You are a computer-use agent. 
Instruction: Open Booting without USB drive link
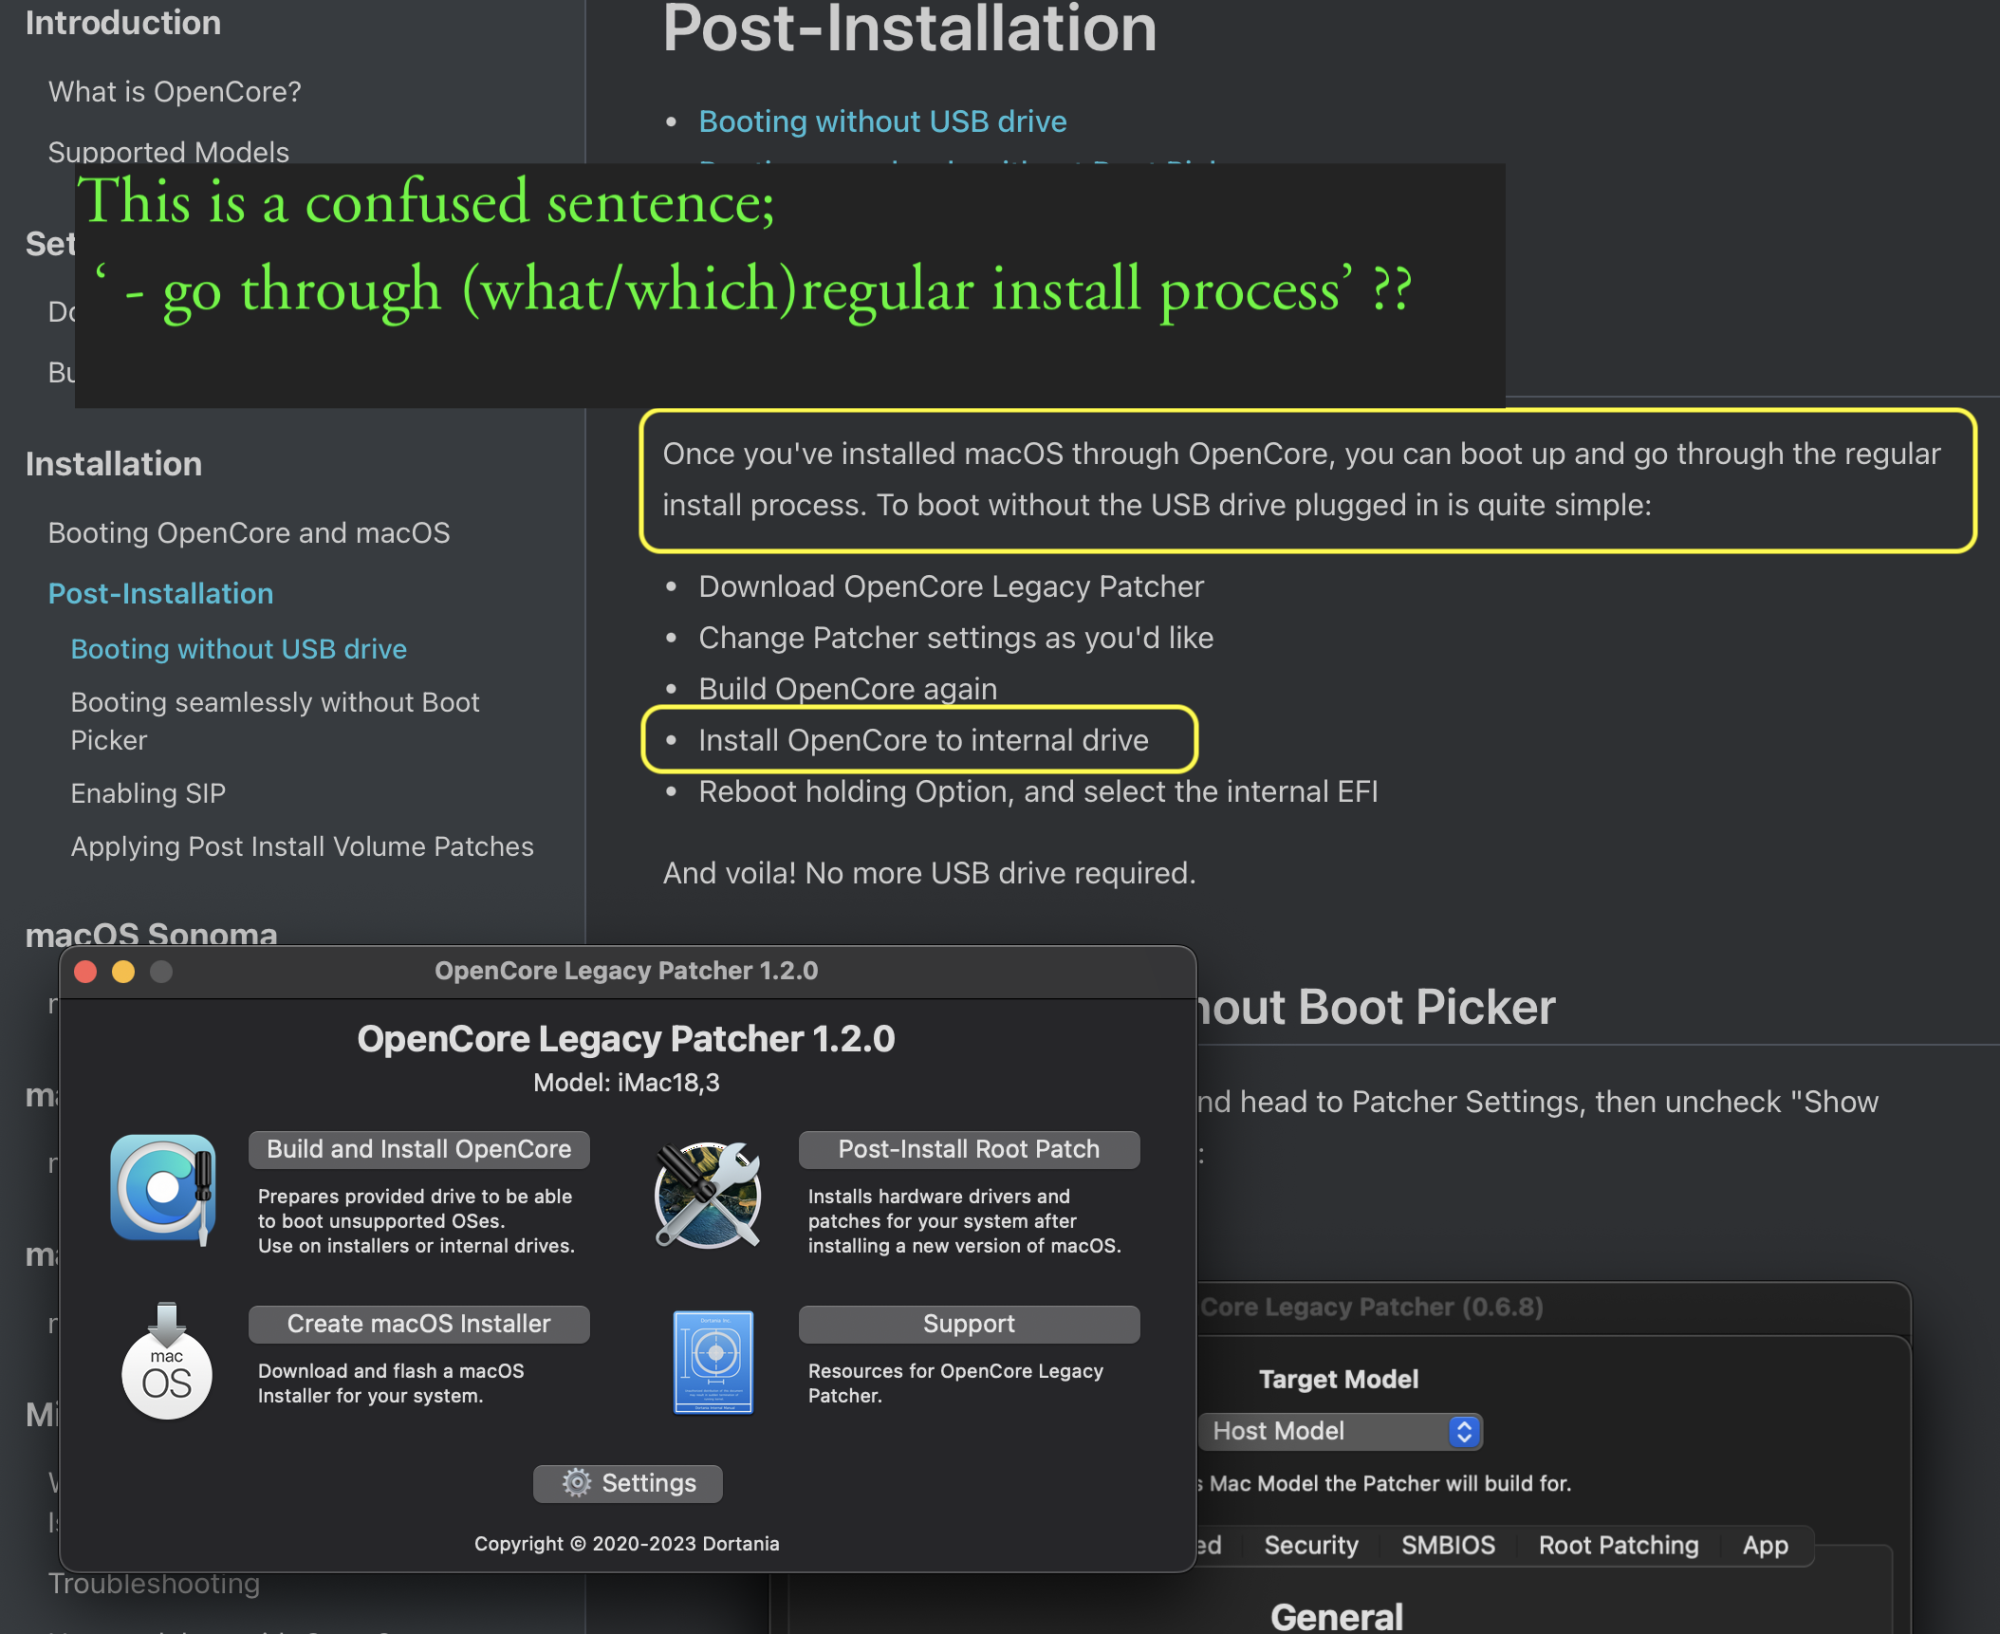[882, 121]
